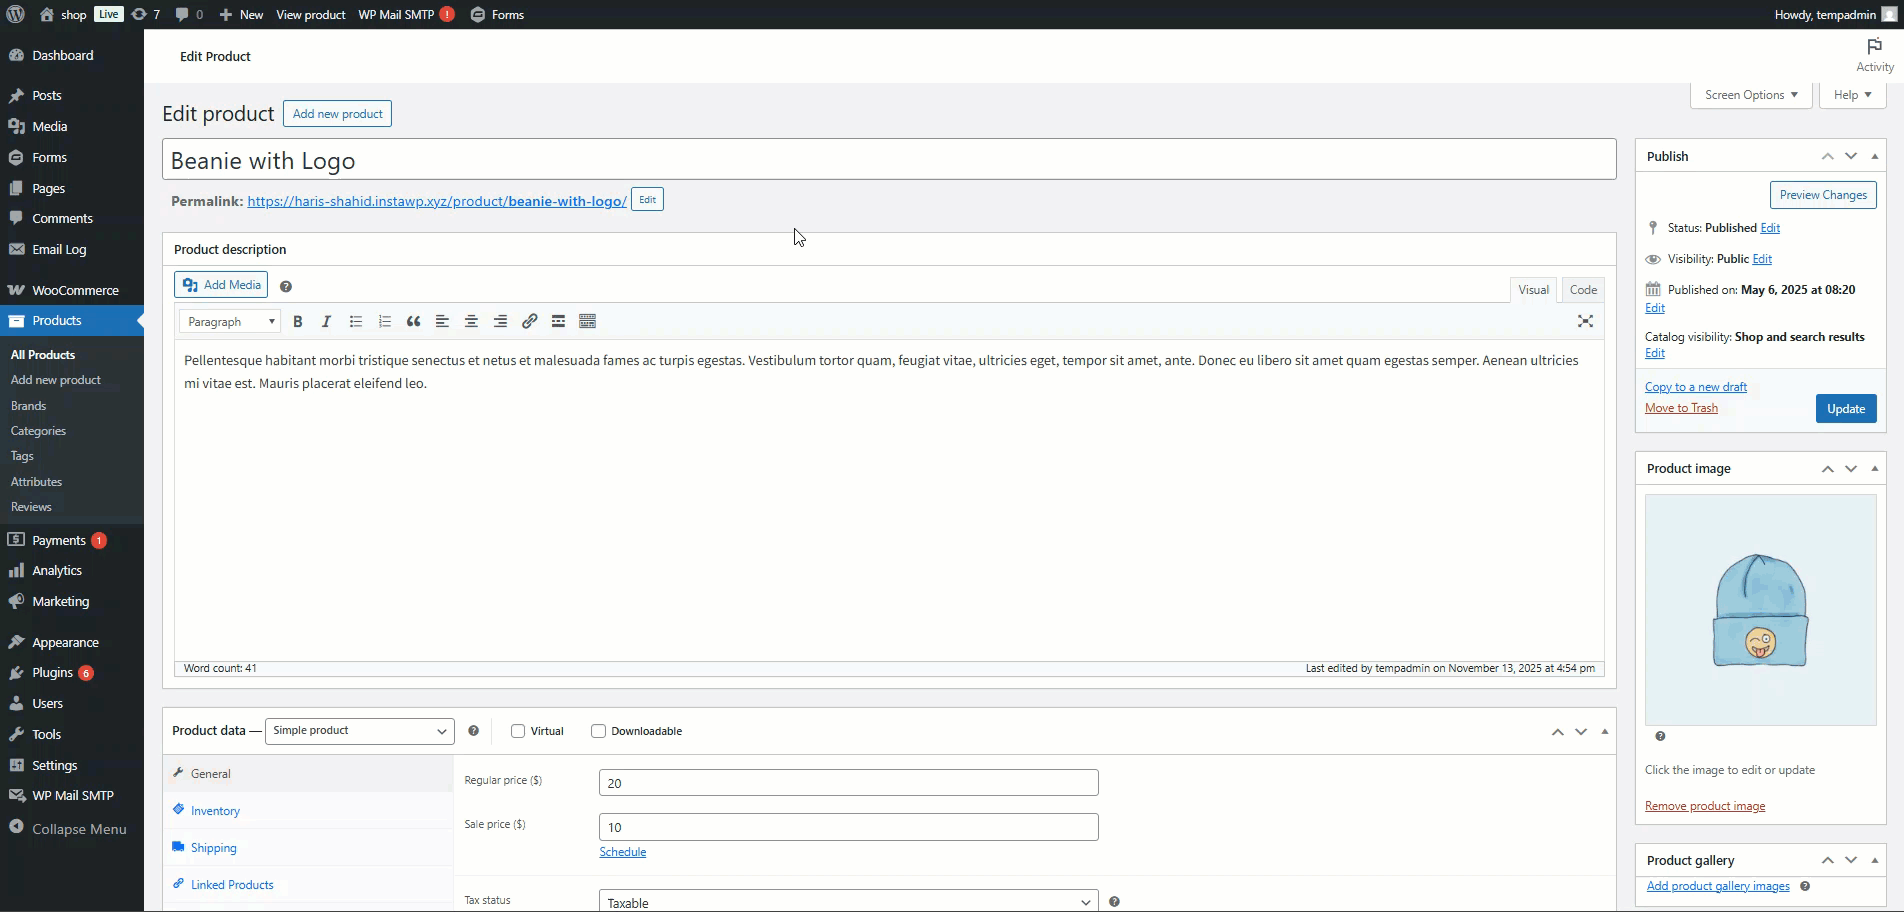Toggle distraction-free fullscreen editor icon
This screenshot has width=1904, height=912.
[1585, 321]
